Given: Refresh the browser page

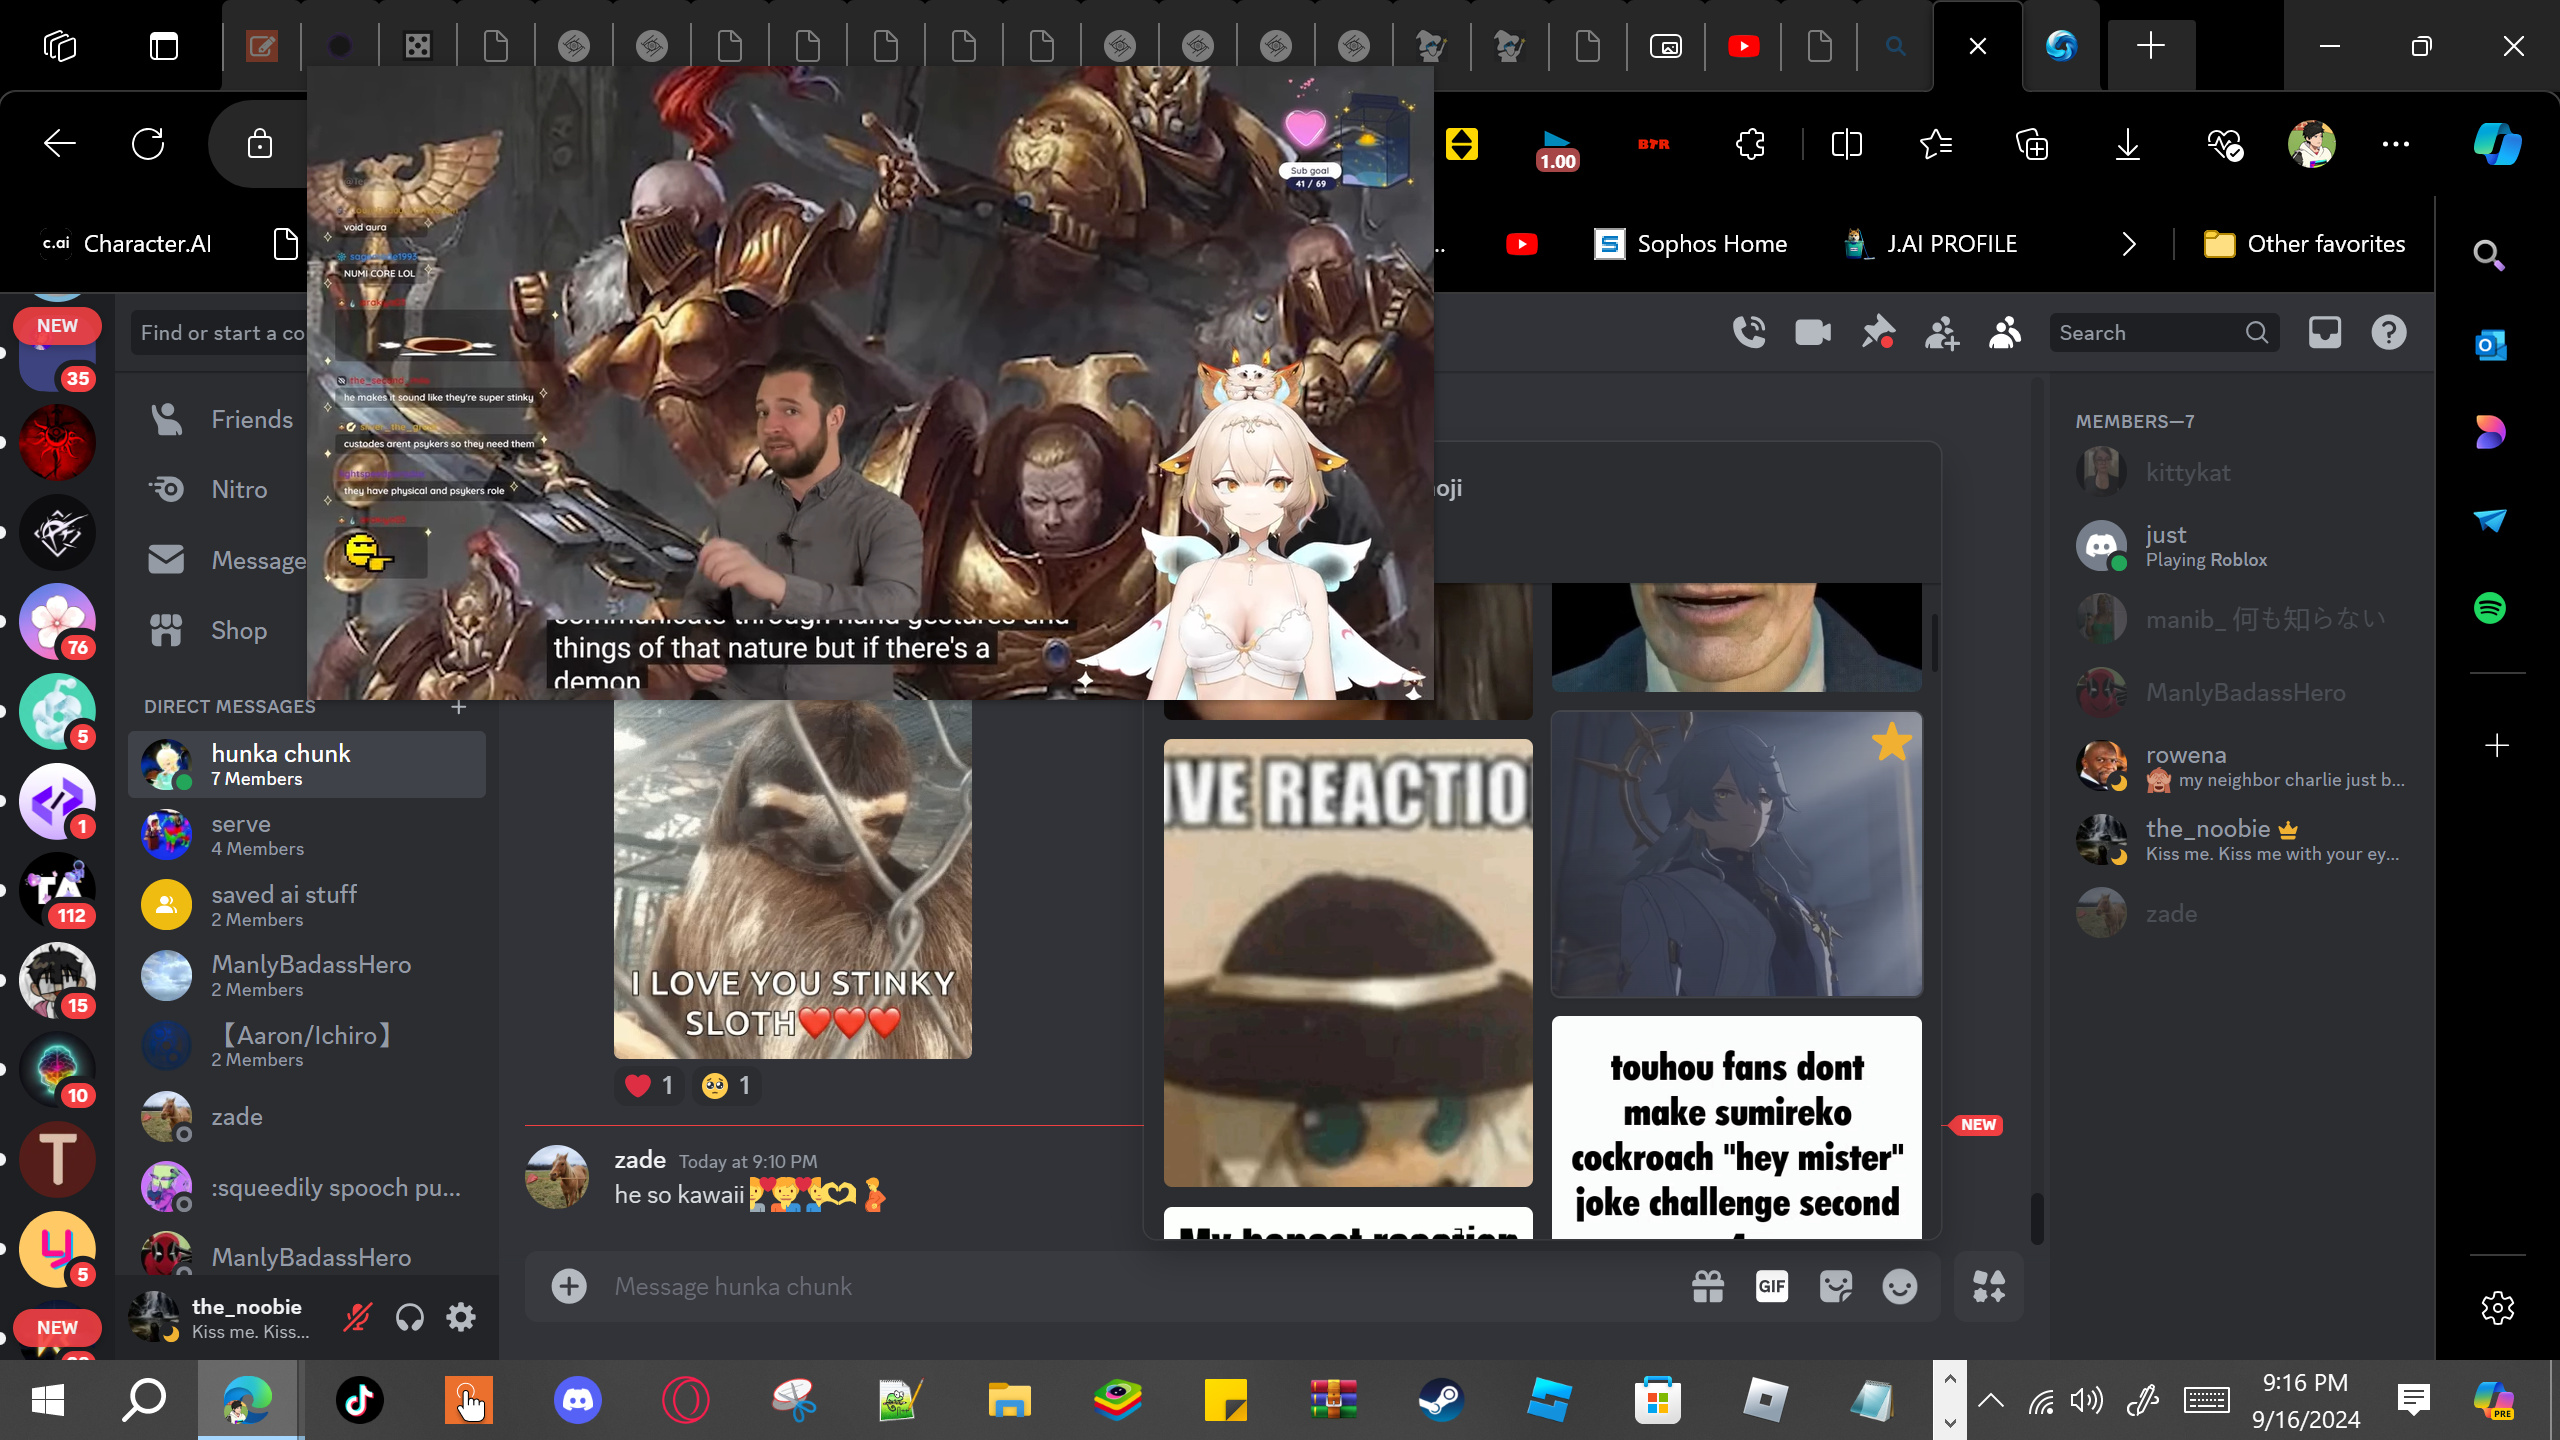Looking at the screenshot, I should [x=148, y=144].
